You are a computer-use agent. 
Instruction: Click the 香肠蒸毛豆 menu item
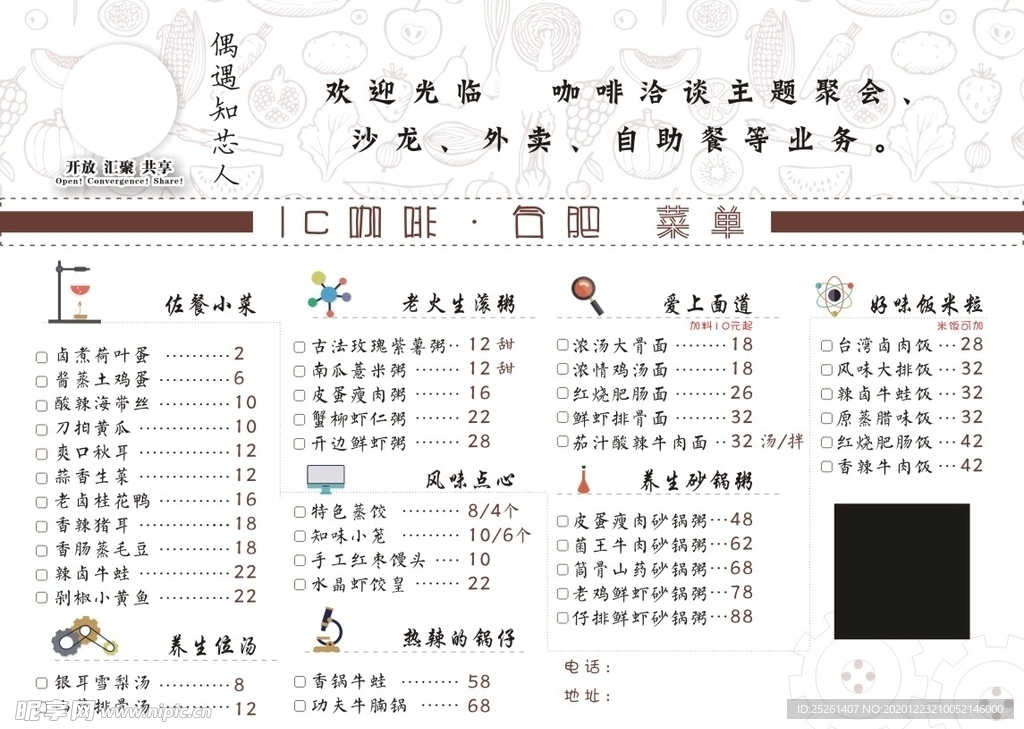103,549
